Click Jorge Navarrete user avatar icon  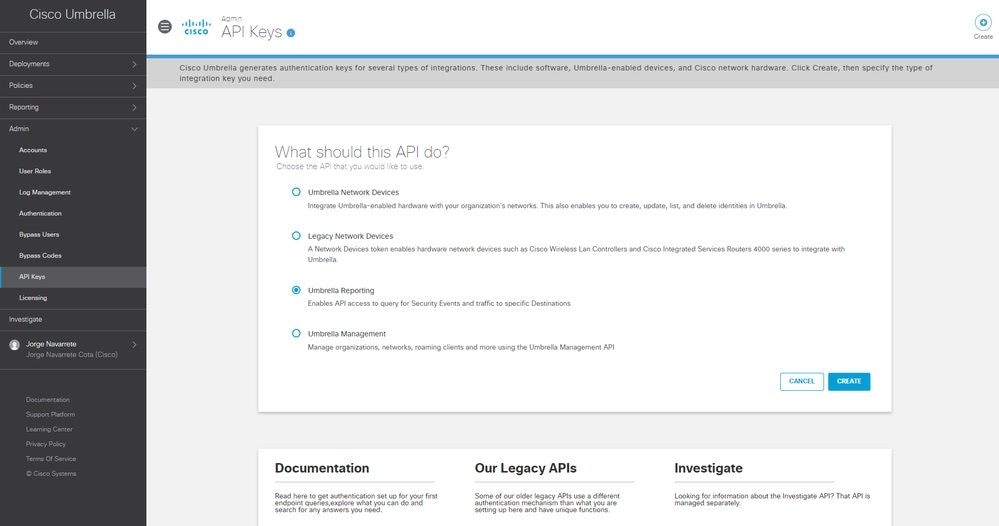(15, 345)
